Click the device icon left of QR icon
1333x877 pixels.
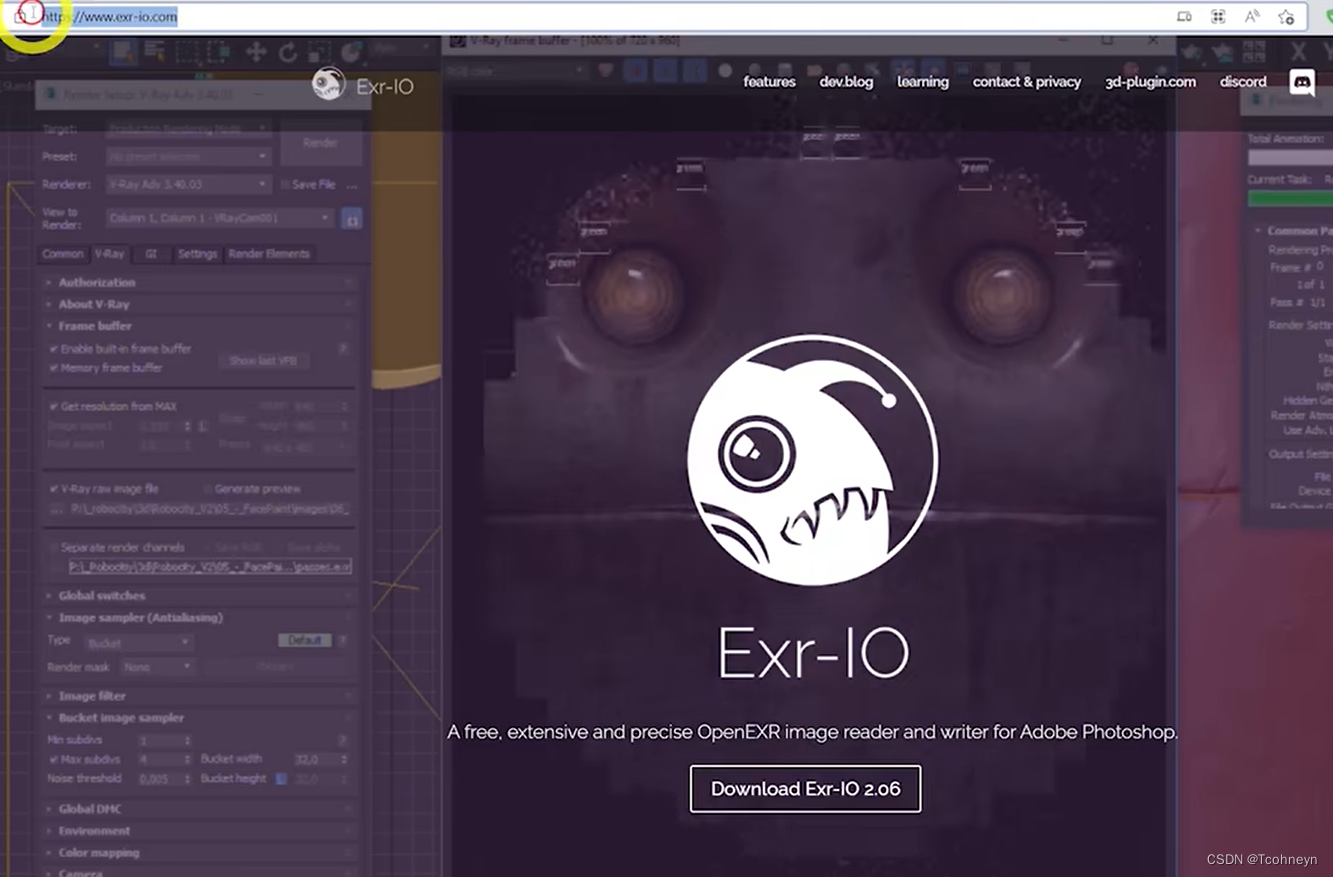[x=1184, y=17]
